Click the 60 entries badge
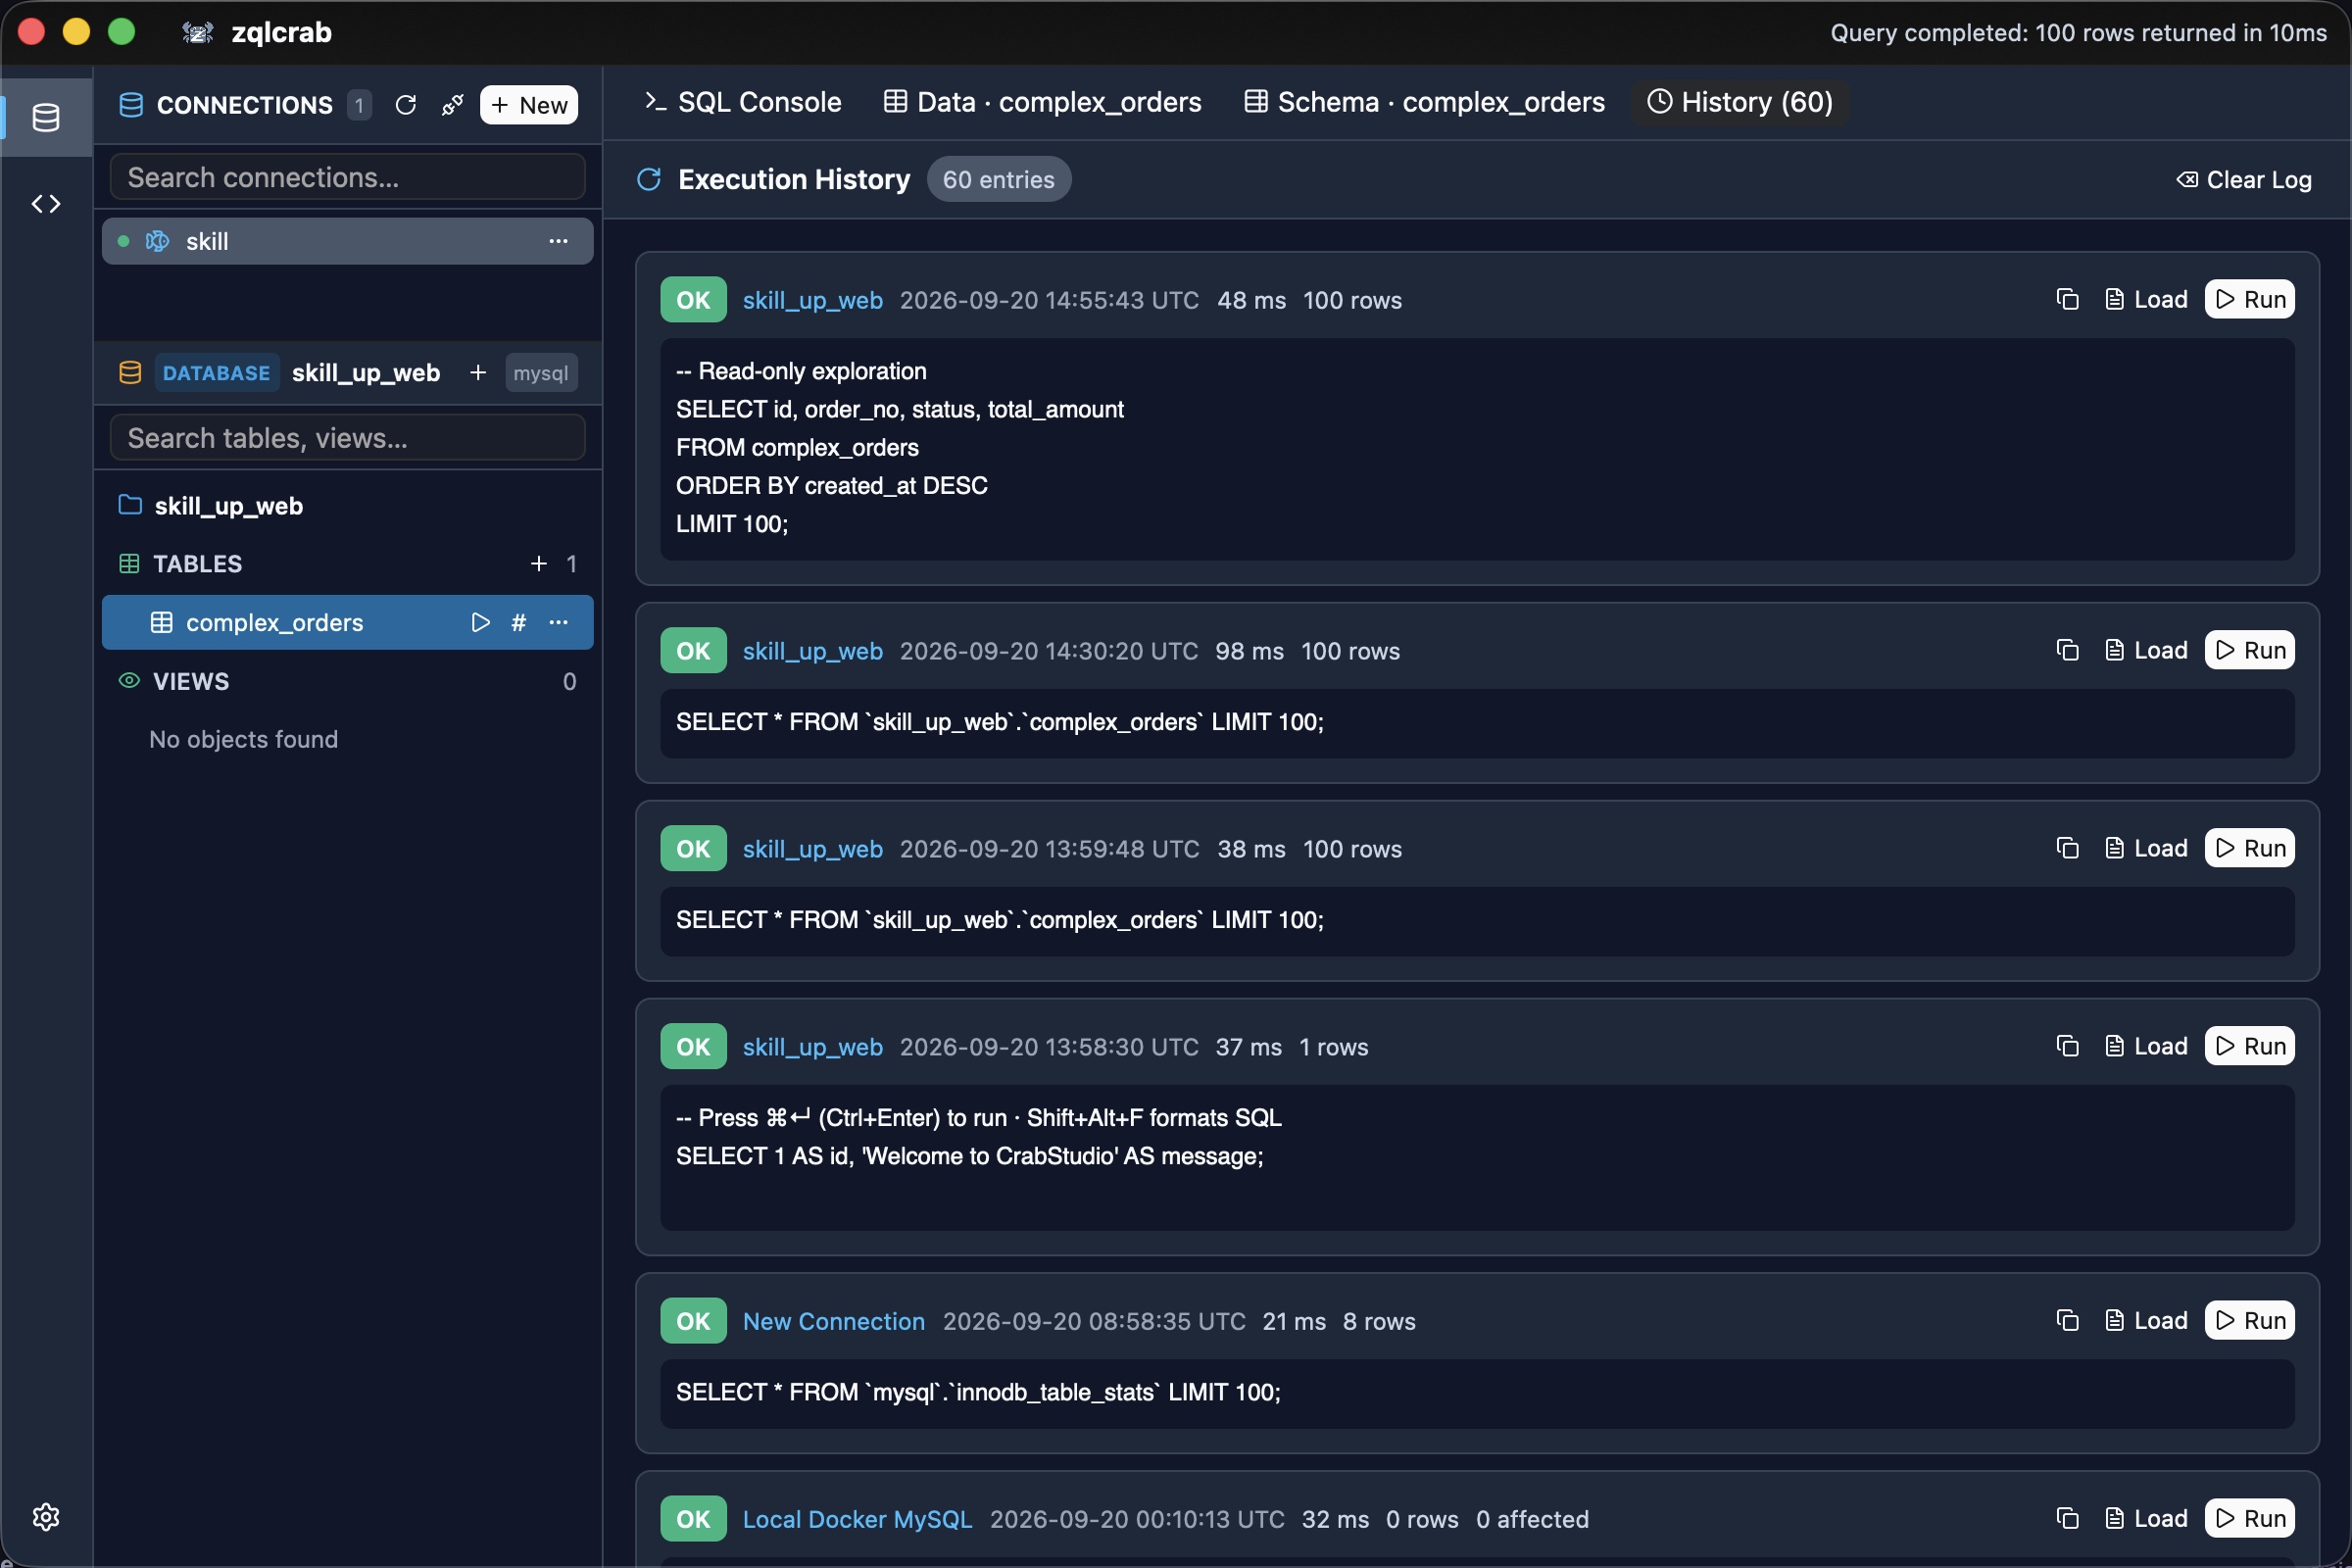2352x1568 pixels. click(998, 180)
